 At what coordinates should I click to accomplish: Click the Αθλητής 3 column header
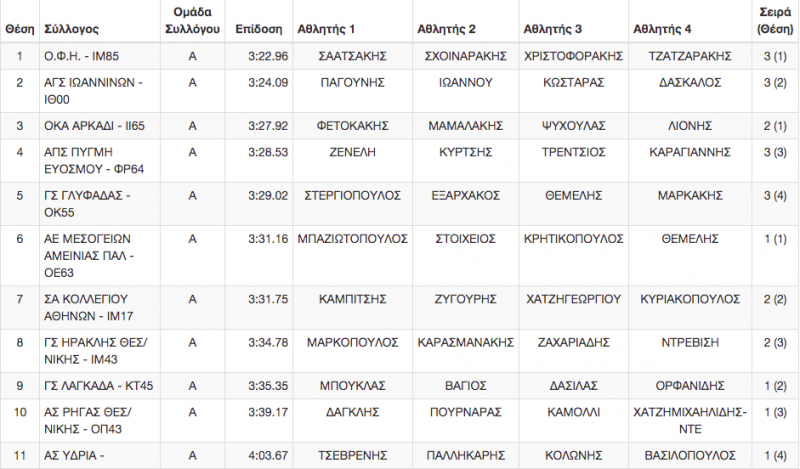(x=553, y=29)
